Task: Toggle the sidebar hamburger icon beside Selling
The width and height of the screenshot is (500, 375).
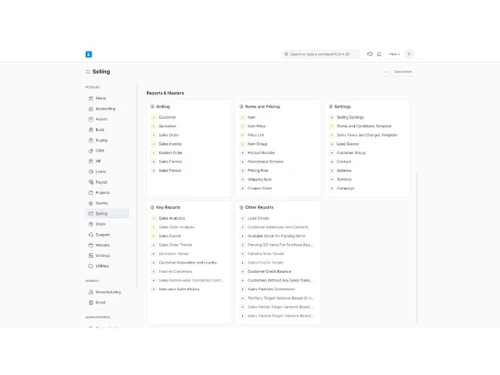Action: point(88,72)
